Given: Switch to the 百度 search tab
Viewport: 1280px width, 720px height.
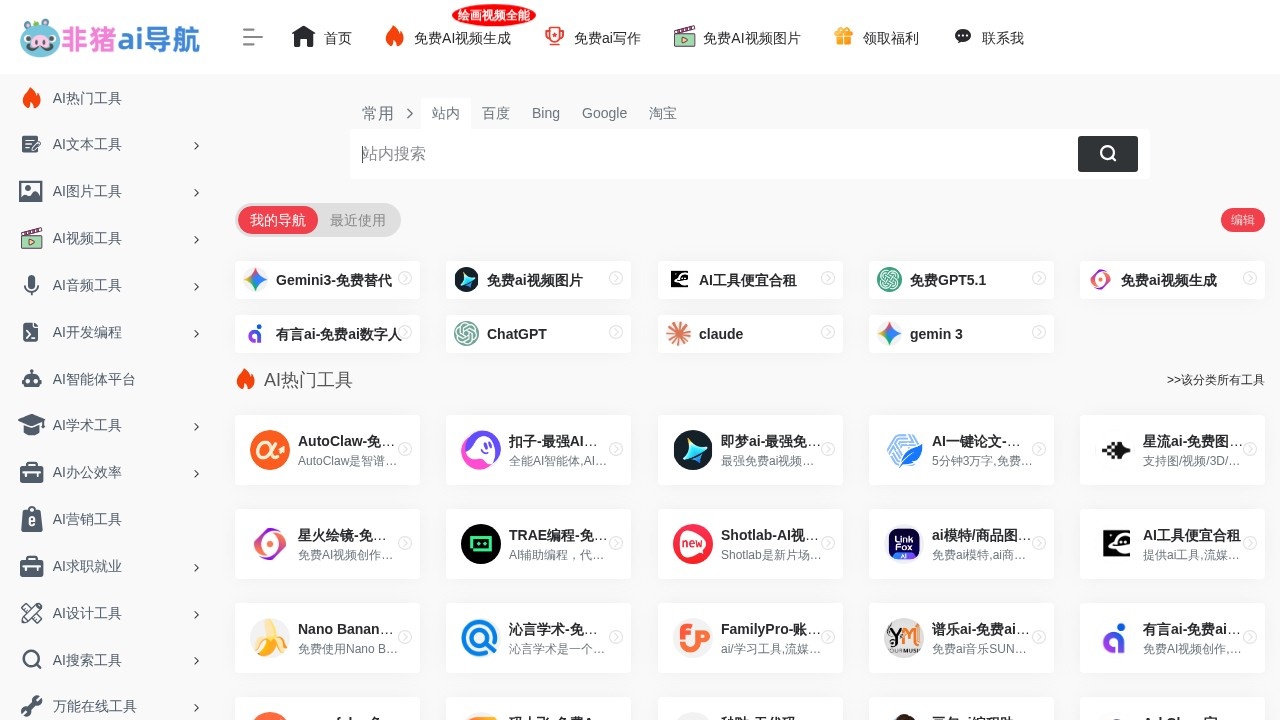Looking at the screenshot, I should 496,113.
